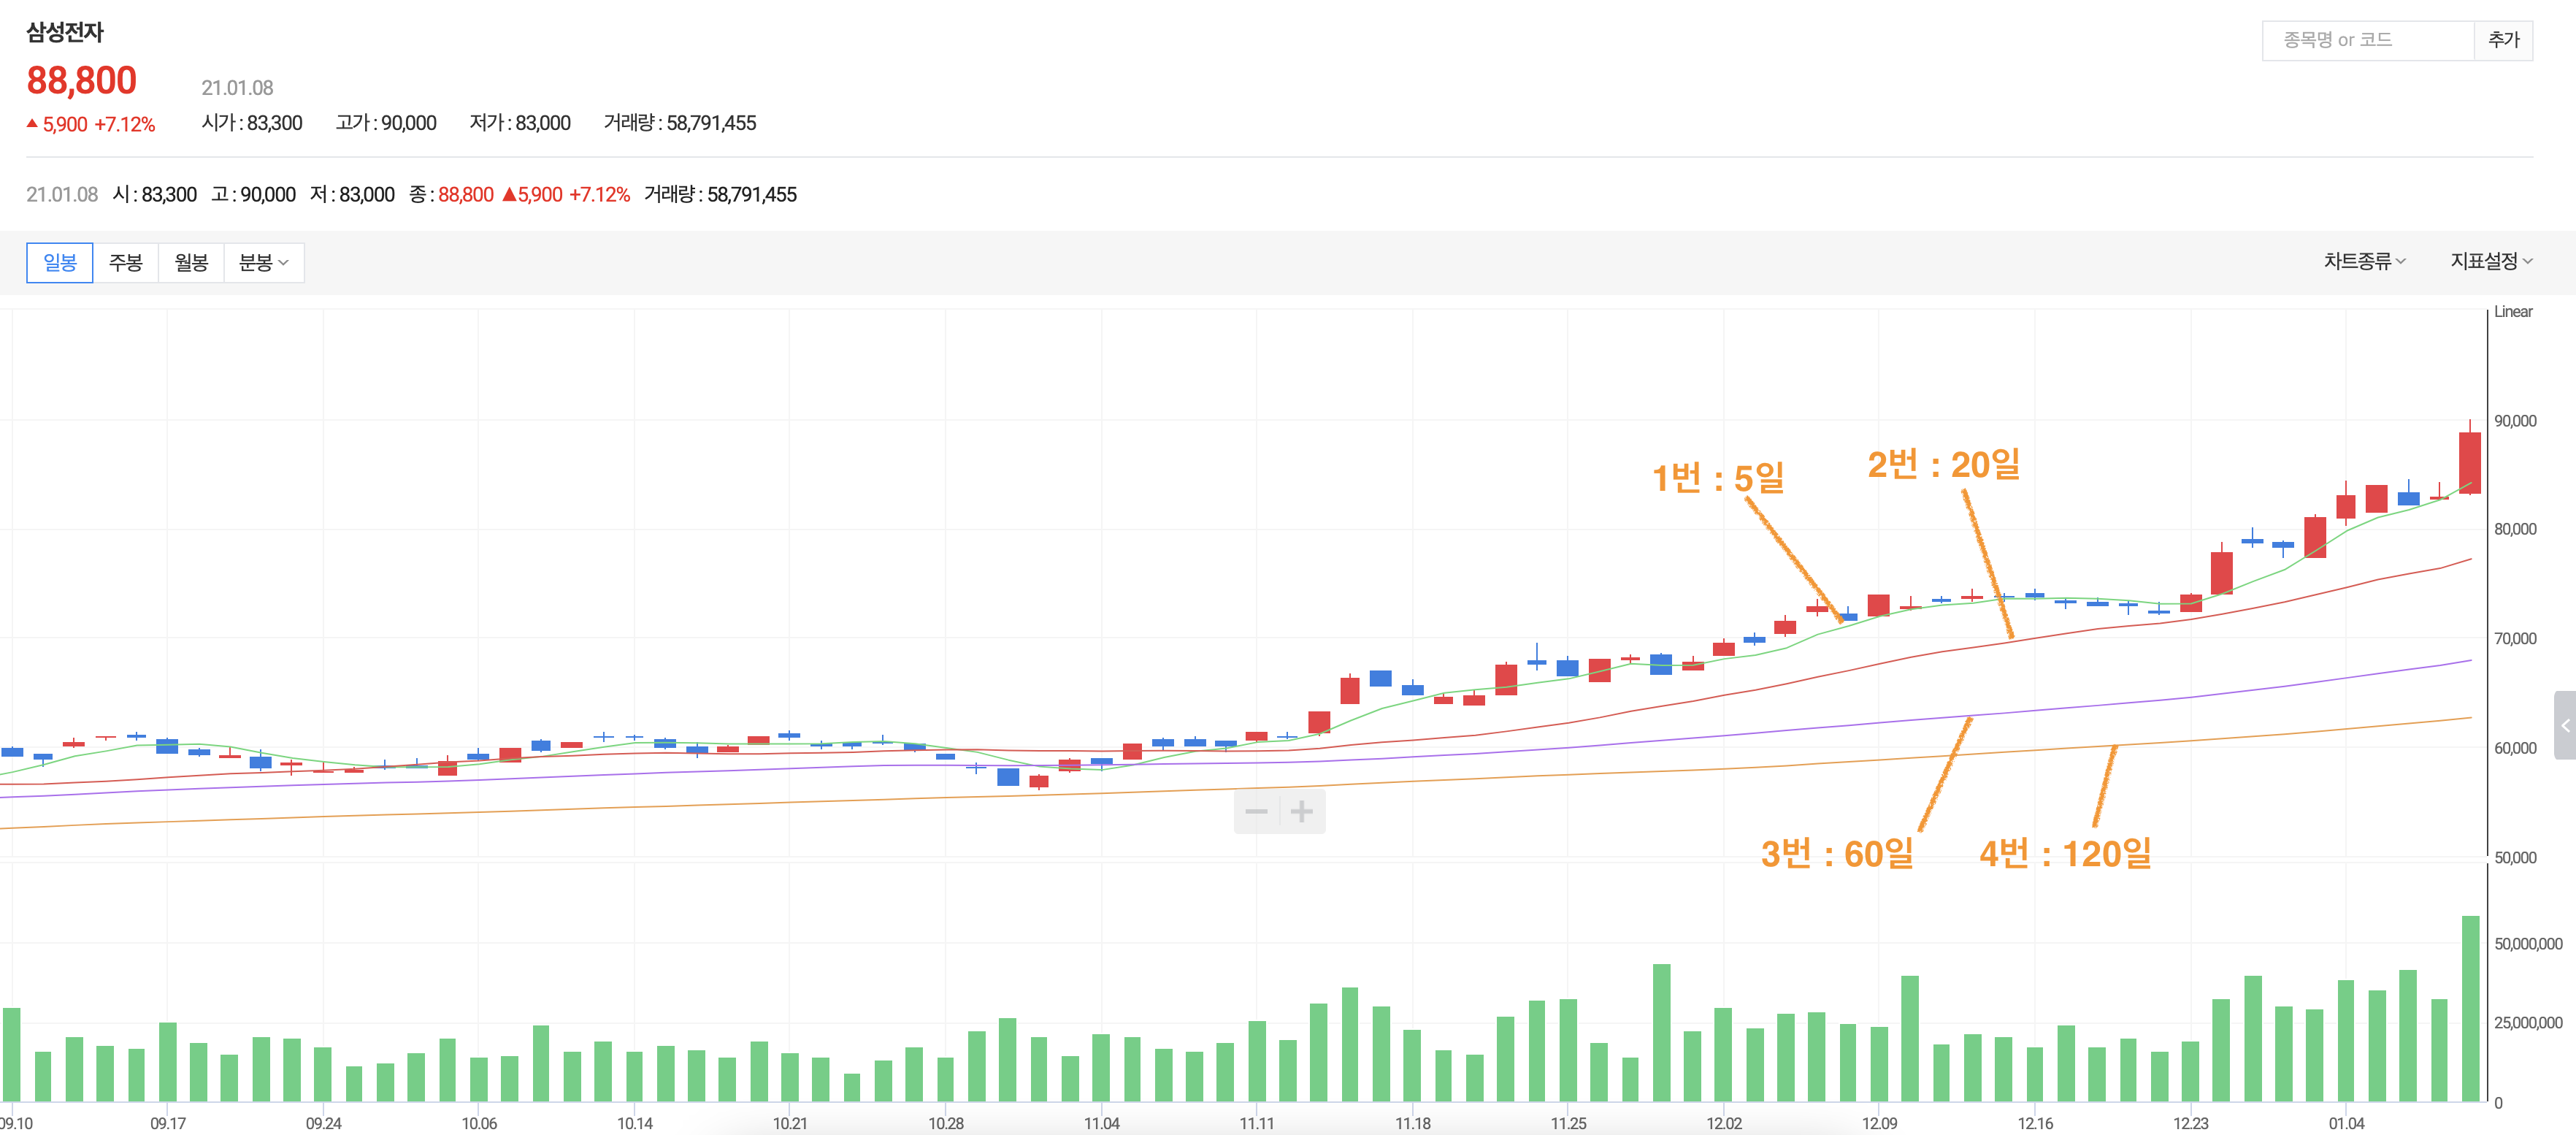Expand the 지표설정 indicator settings menu

pyautogui.click(x=2491, y=261)
